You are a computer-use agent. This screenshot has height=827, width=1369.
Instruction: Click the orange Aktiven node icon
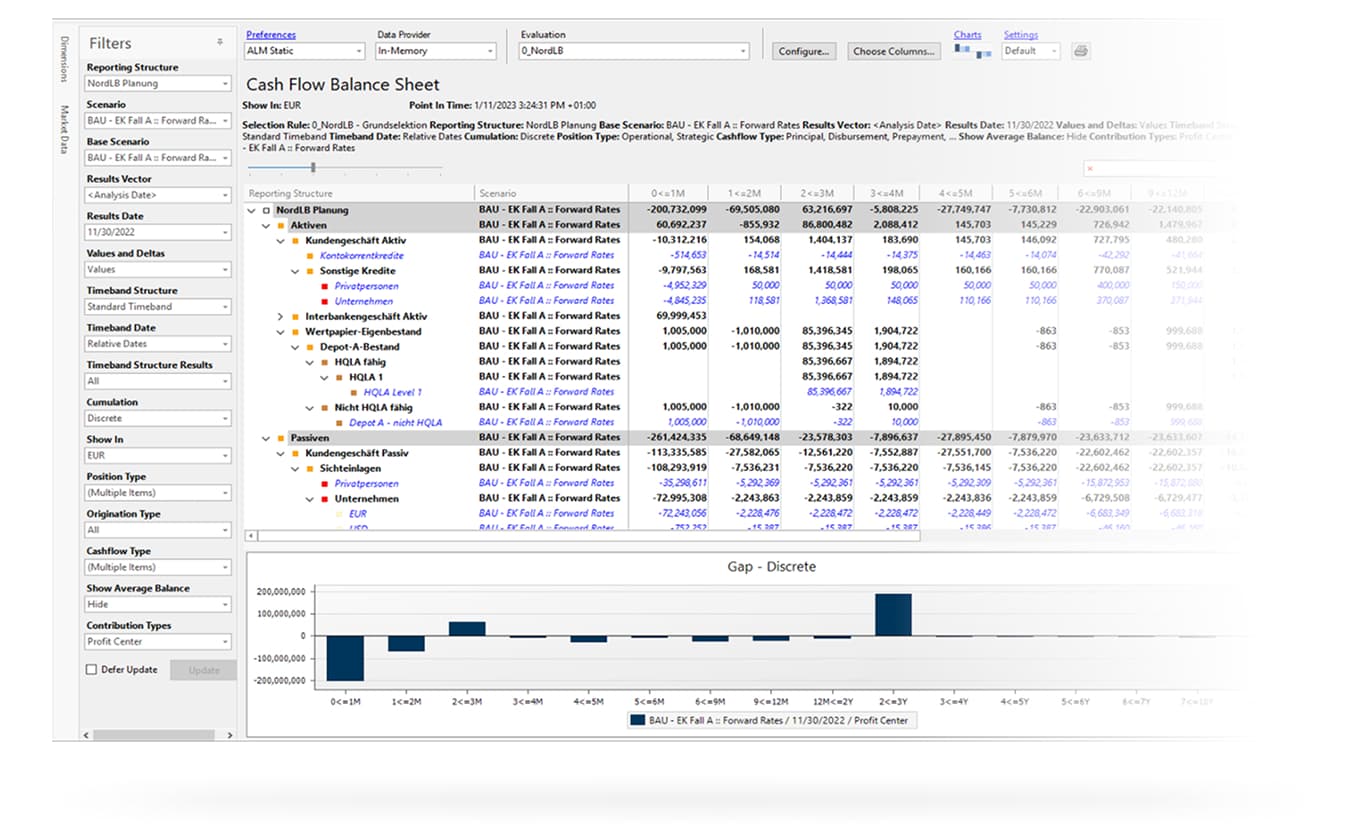coord(281,226)
